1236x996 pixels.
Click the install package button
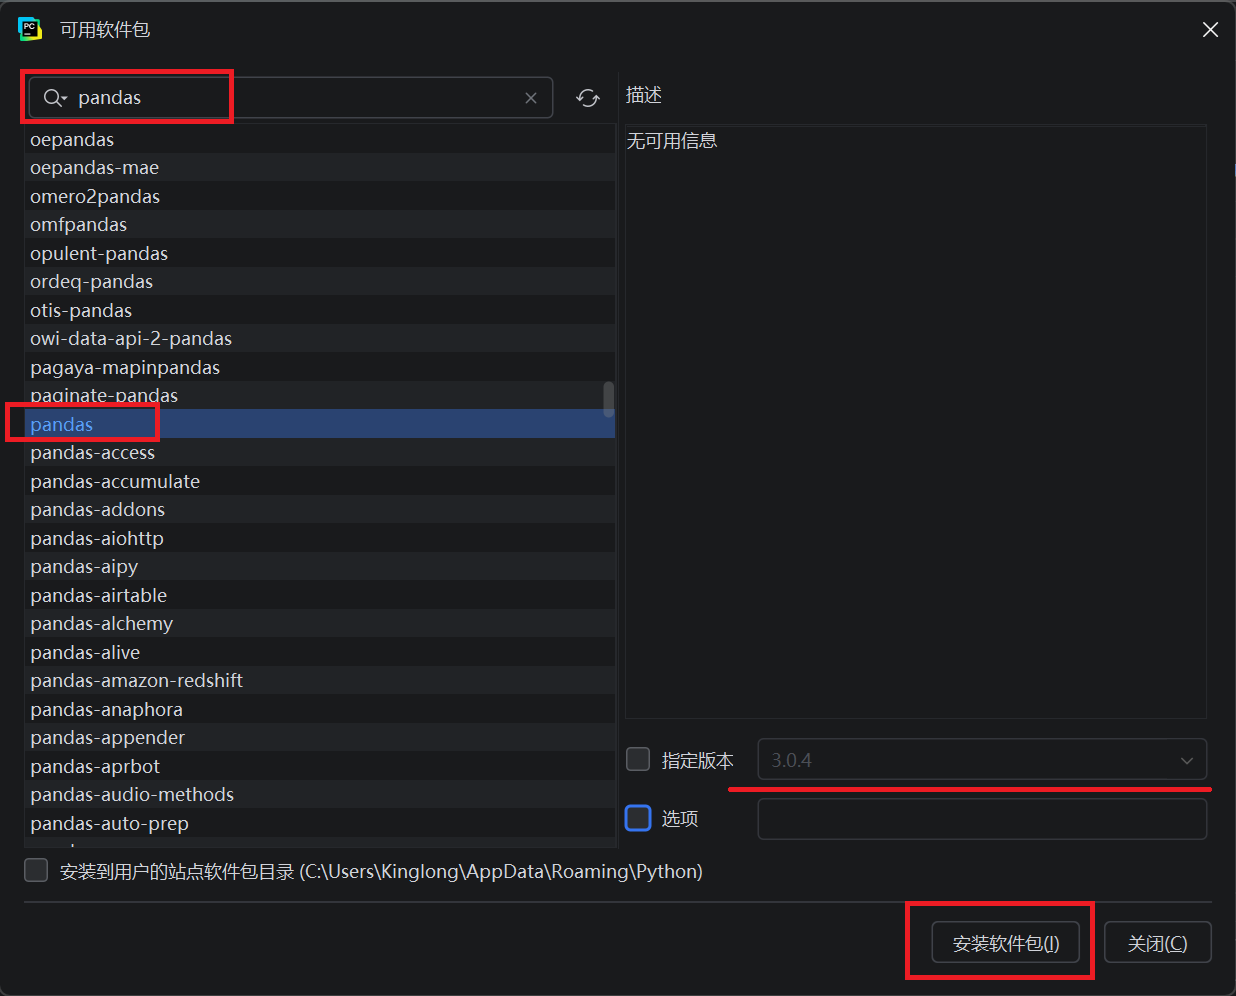(x=1006, y=942)
